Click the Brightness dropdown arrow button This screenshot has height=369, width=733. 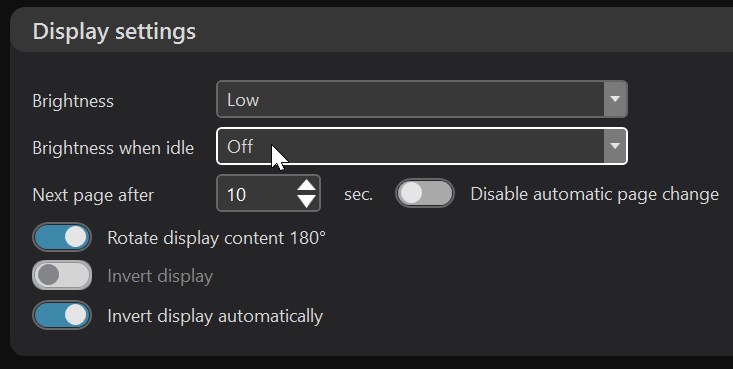click(x=615, y=99)
